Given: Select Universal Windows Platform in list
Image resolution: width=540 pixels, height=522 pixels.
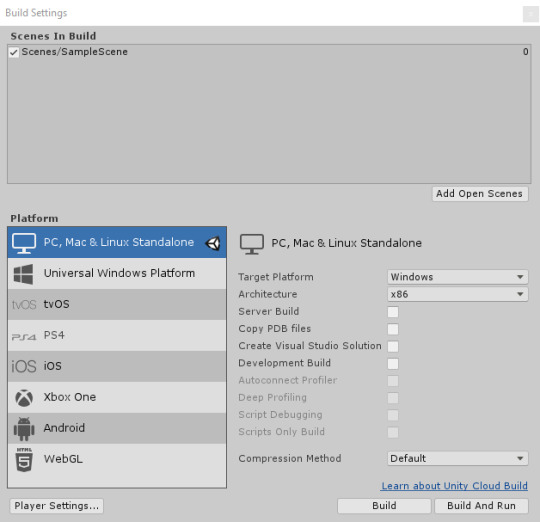Looking at the screenshot, I should (x=117, y=273).
